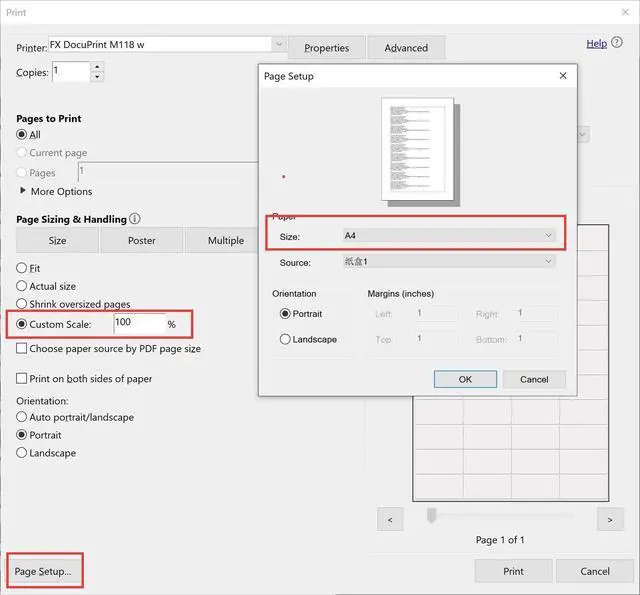Switch to the Poster tab
This screenshot has width=640, height=595.
click(142, 240)
